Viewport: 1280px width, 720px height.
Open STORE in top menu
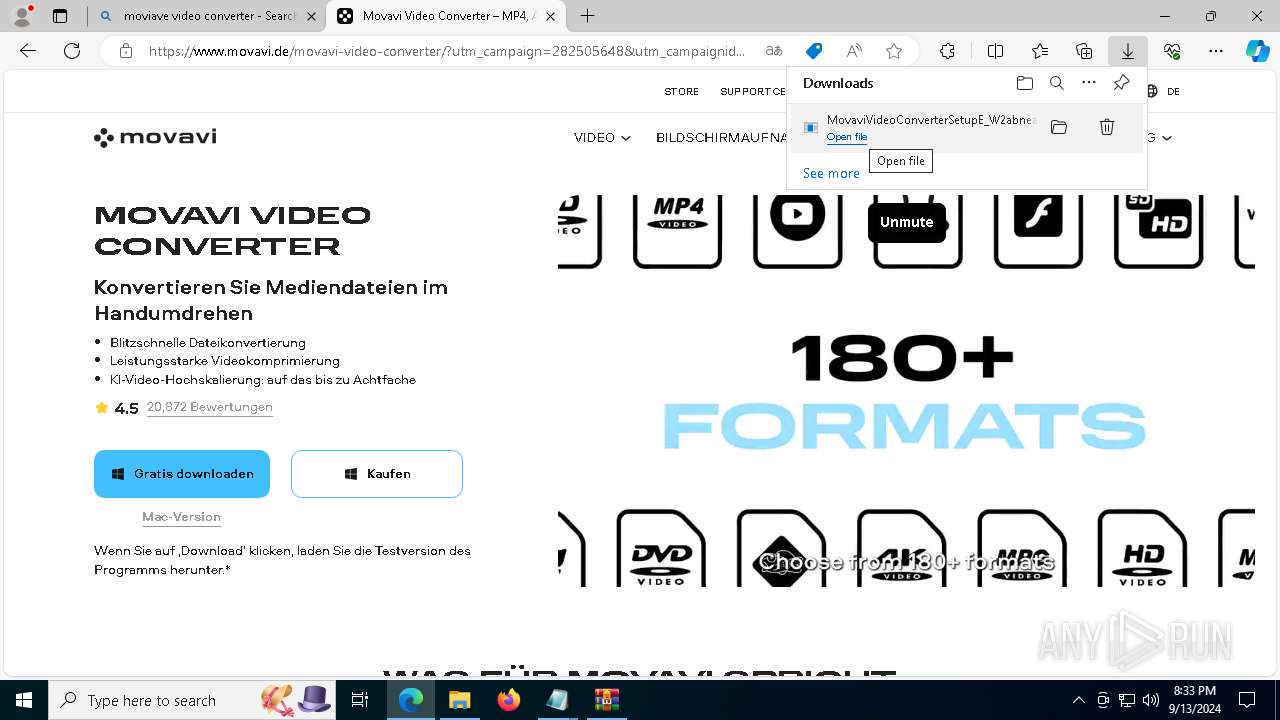[682, 91]
